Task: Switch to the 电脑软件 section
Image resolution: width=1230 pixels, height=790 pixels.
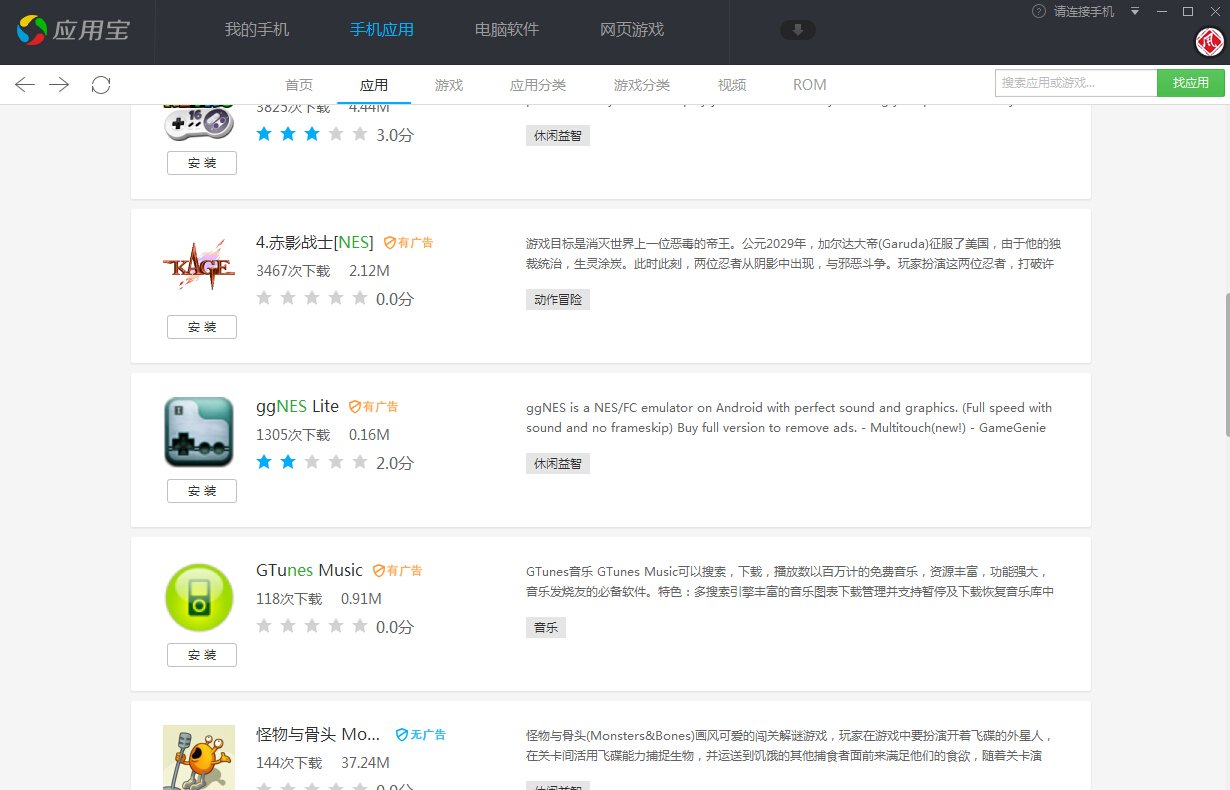Action: click(x=506, y=30)
